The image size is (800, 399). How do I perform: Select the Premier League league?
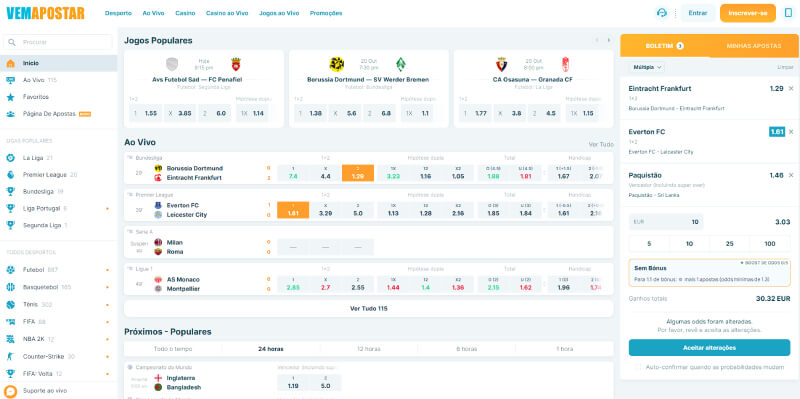(x=59, y=174)
